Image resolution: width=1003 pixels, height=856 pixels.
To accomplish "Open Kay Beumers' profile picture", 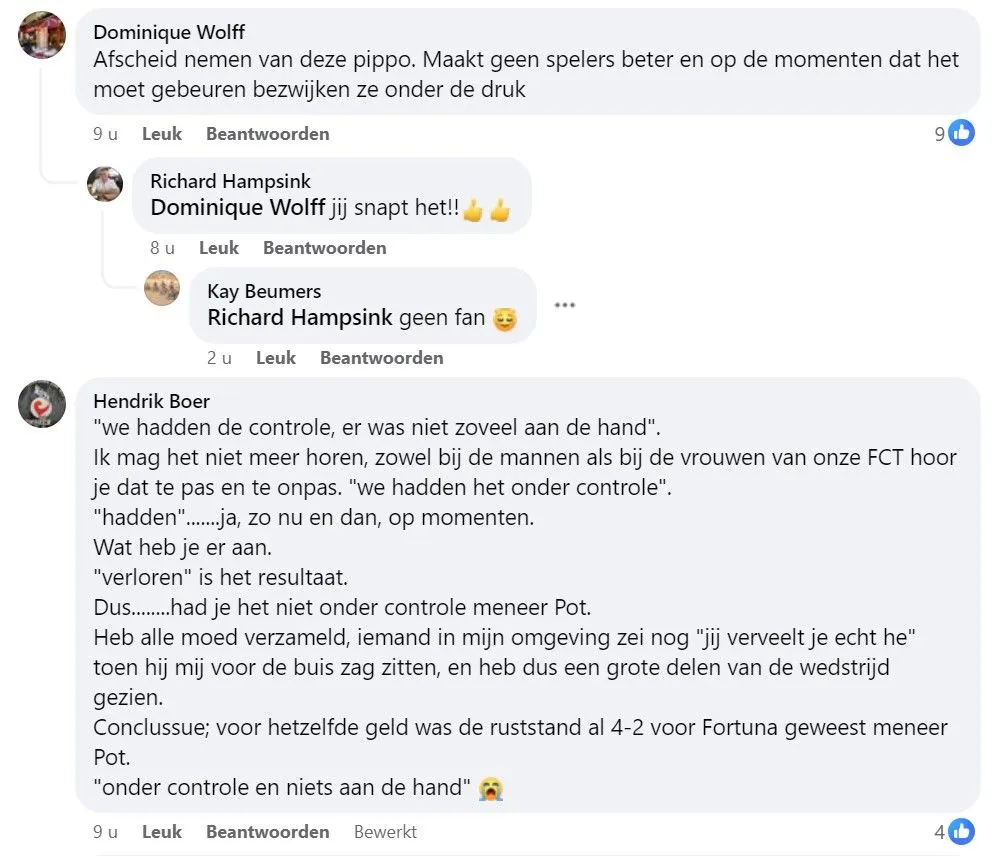I will click(162, 288).
